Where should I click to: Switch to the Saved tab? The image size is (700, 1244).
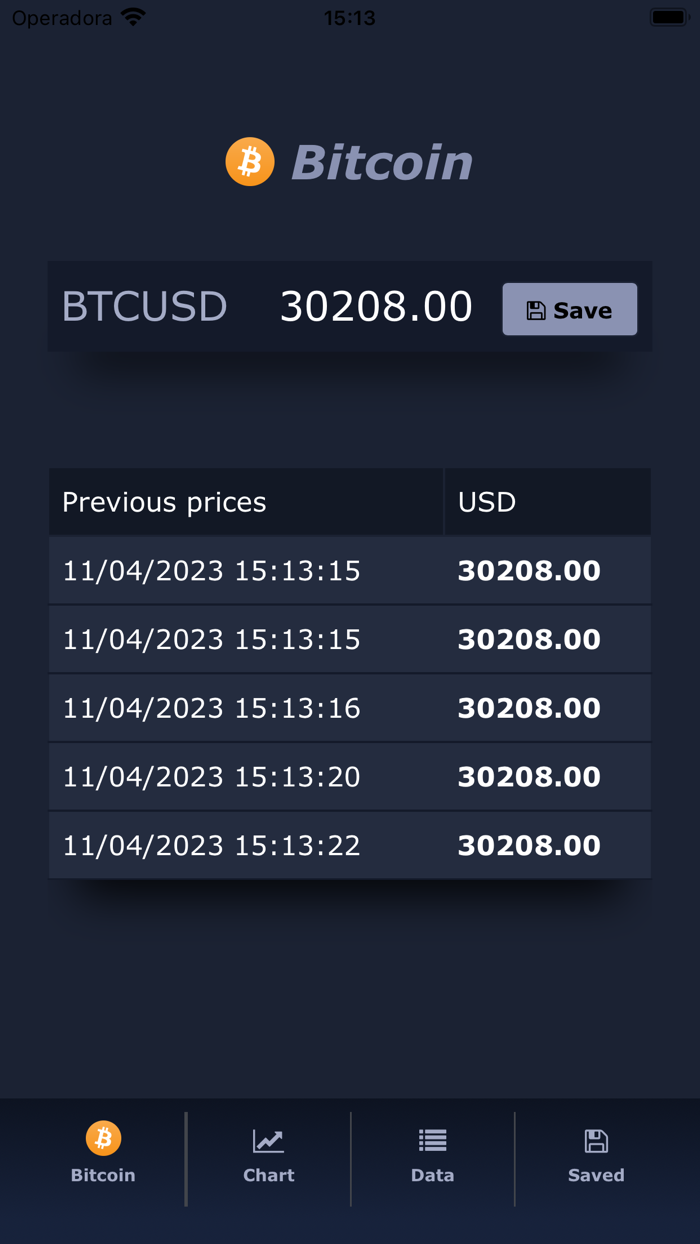click(596, 1158)
